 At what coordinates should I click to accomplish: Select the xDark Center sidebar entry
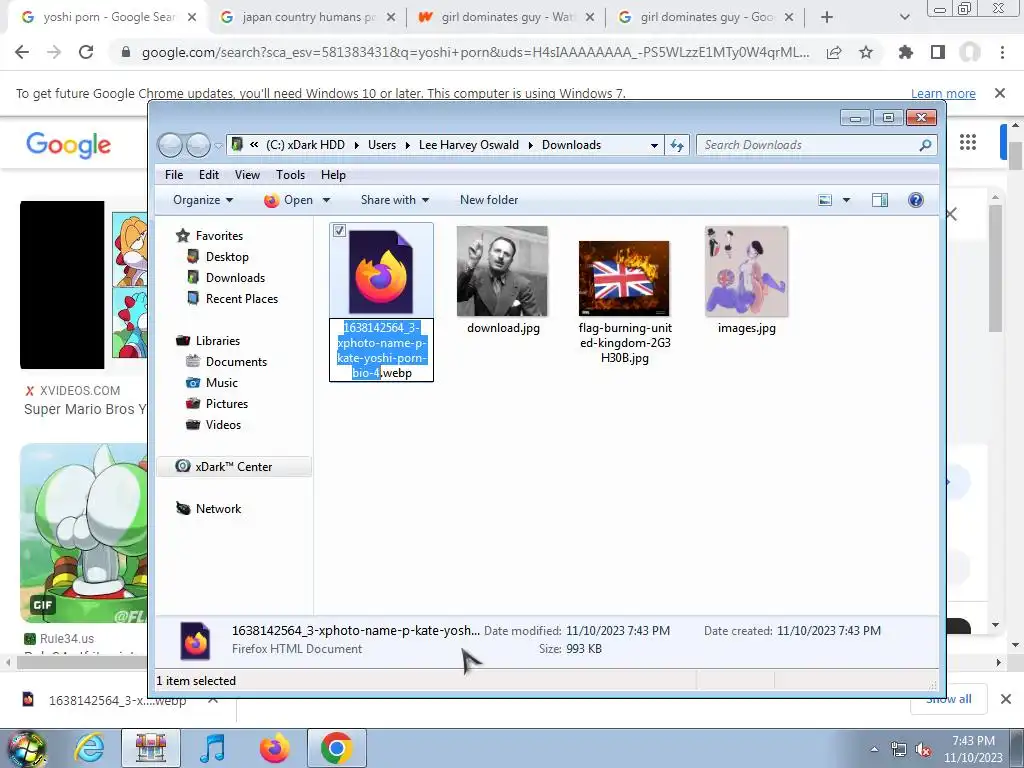pyautogui.click(x=234, y=466)
